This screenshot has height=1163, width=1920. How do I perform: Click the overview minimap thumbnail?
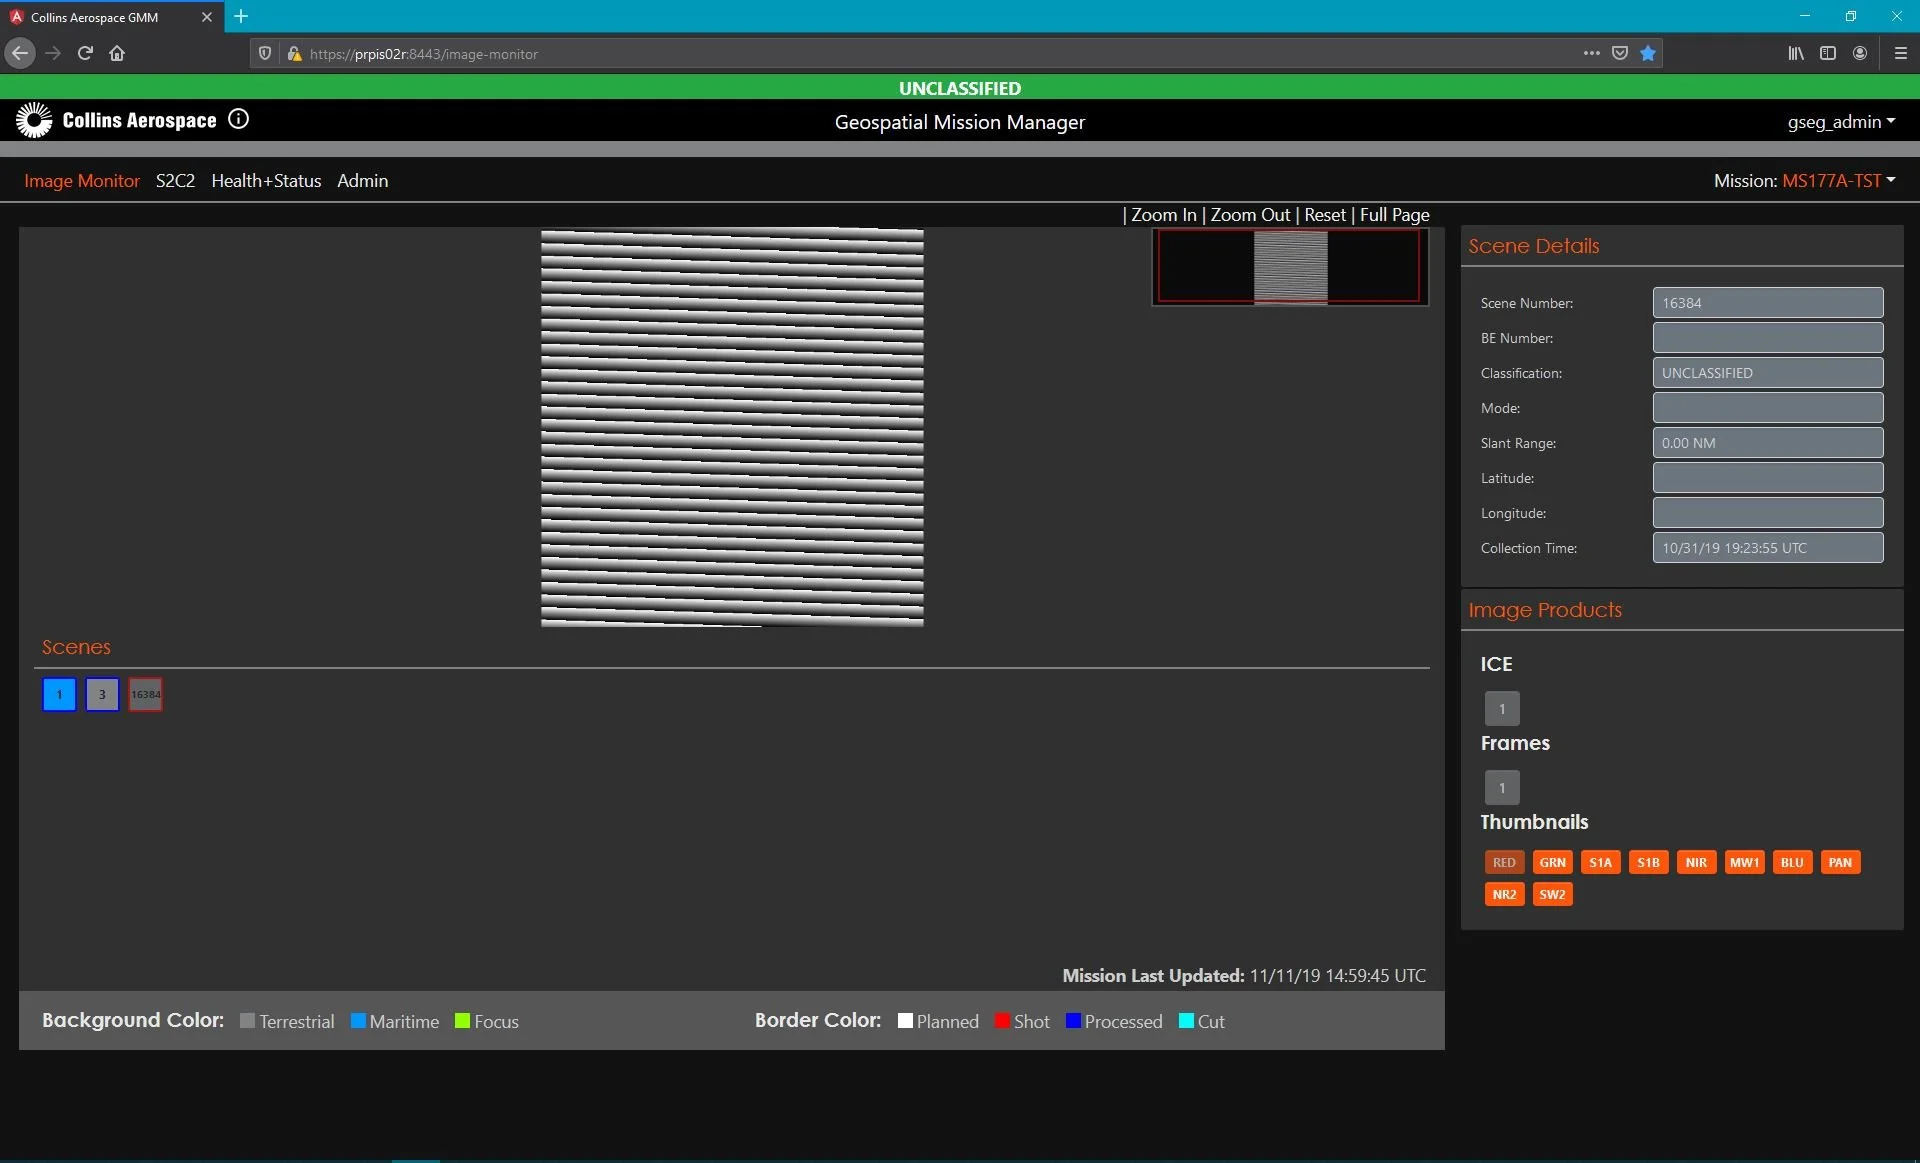point(1290,266)
